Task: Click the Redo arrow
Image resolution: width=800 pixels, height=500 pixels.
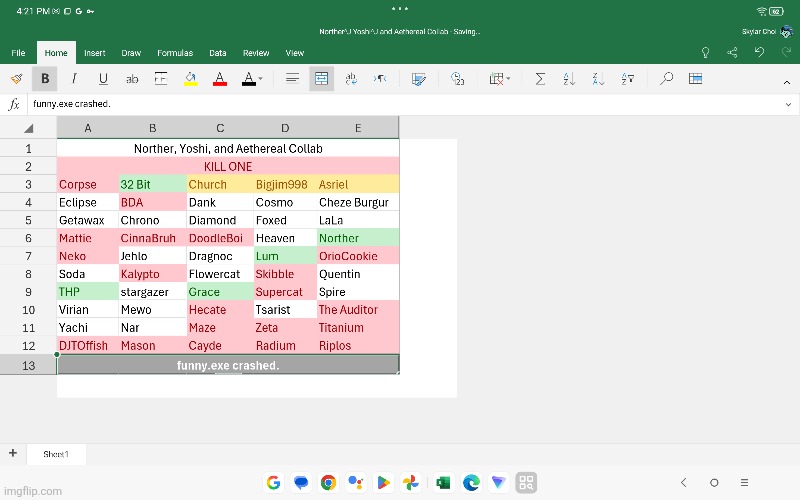Action: 786,52
